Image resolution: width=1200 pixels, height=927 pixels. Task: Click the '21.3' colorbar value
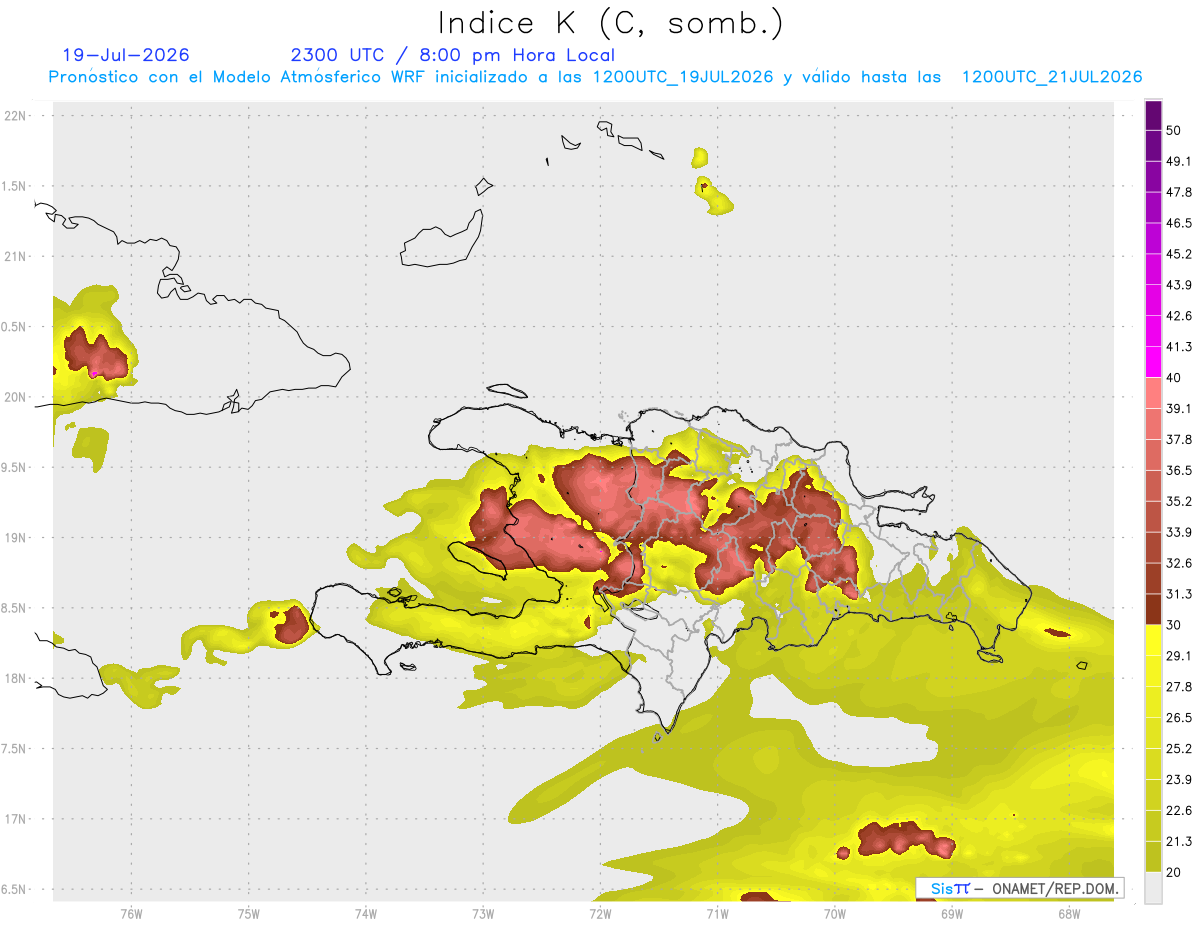click(x=1179, y=841)
